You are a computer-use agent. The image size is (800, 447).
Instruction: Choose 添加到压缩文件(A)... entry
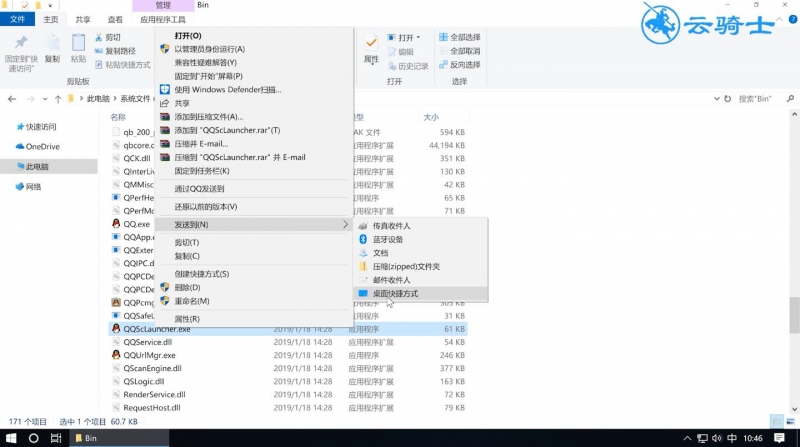click(254, 116)
